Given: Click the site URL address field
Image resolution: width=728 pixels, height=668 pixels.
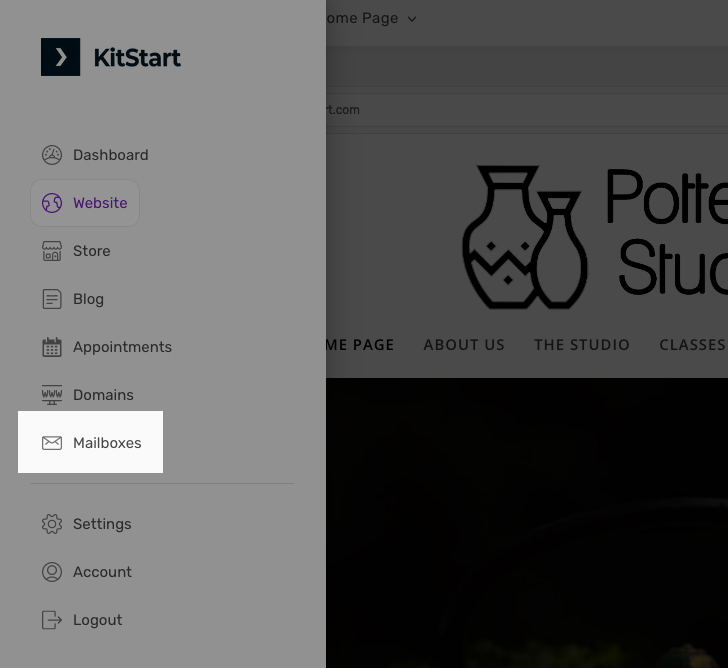Looking at the screenshot, I should click(526, 110).
